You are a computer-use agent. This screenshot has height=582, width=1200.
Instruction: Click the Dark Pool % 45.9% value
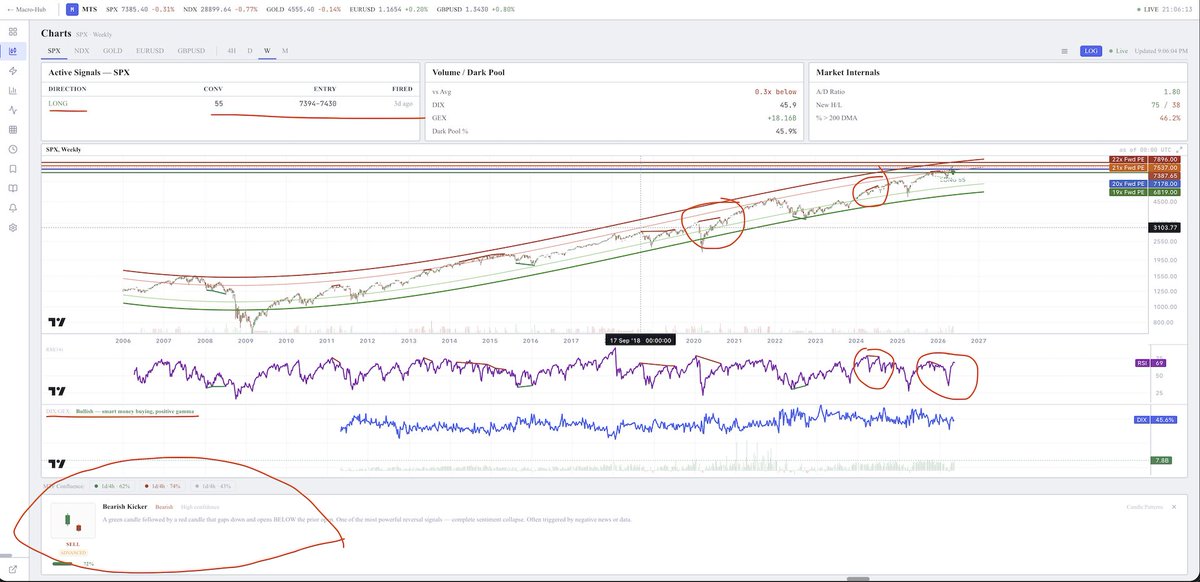click(786, 131)
